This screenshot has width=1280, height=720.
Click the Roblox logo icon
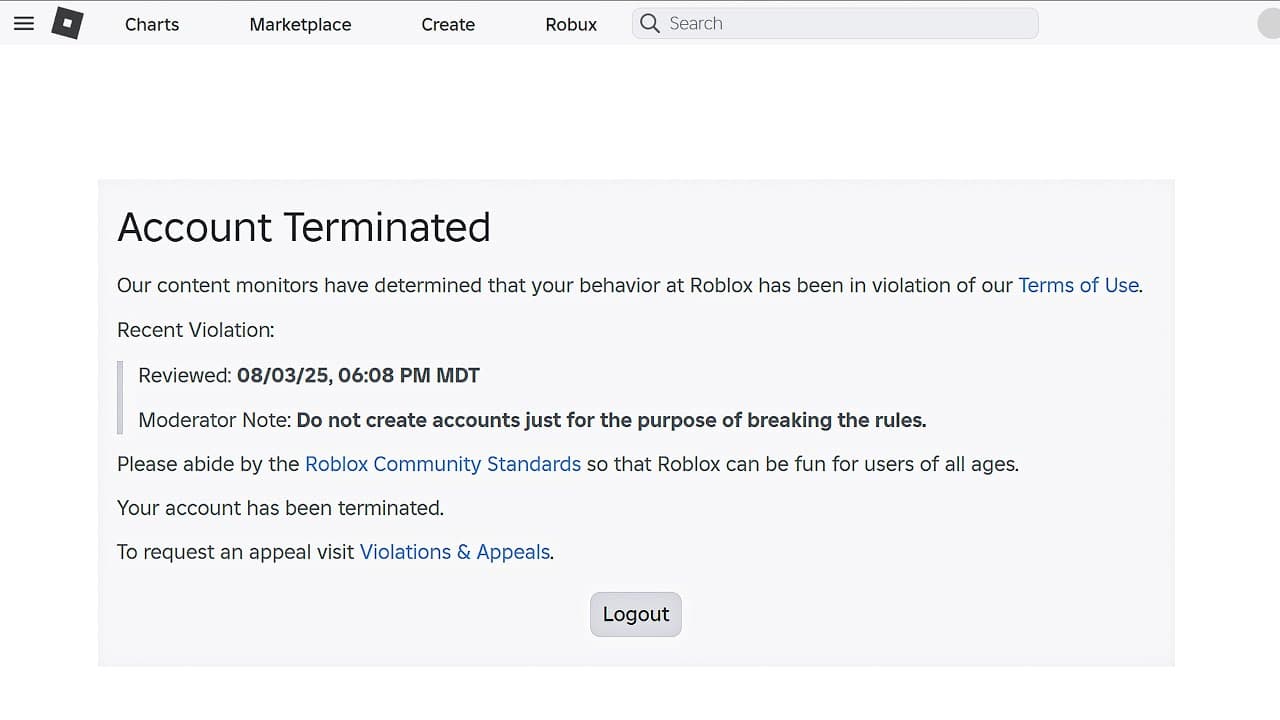[x=67, y=23]
